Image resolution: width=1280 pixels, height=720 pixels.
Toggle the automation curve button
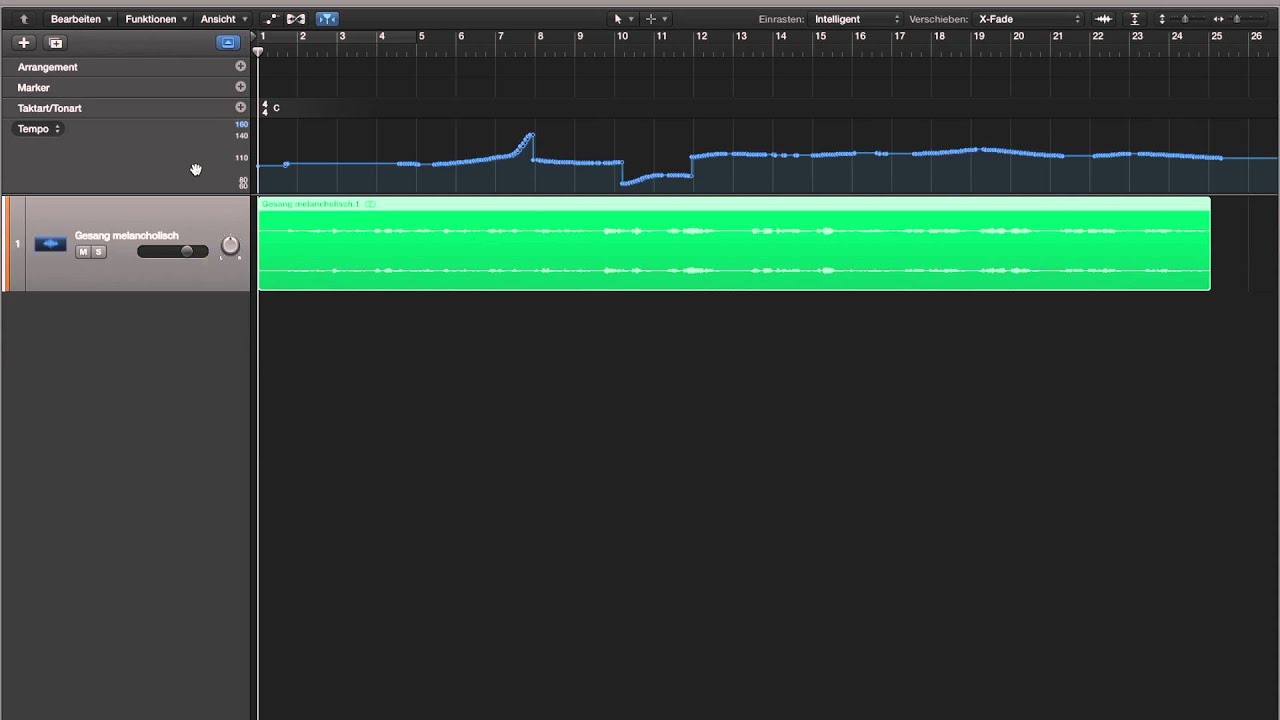point(270,19)
